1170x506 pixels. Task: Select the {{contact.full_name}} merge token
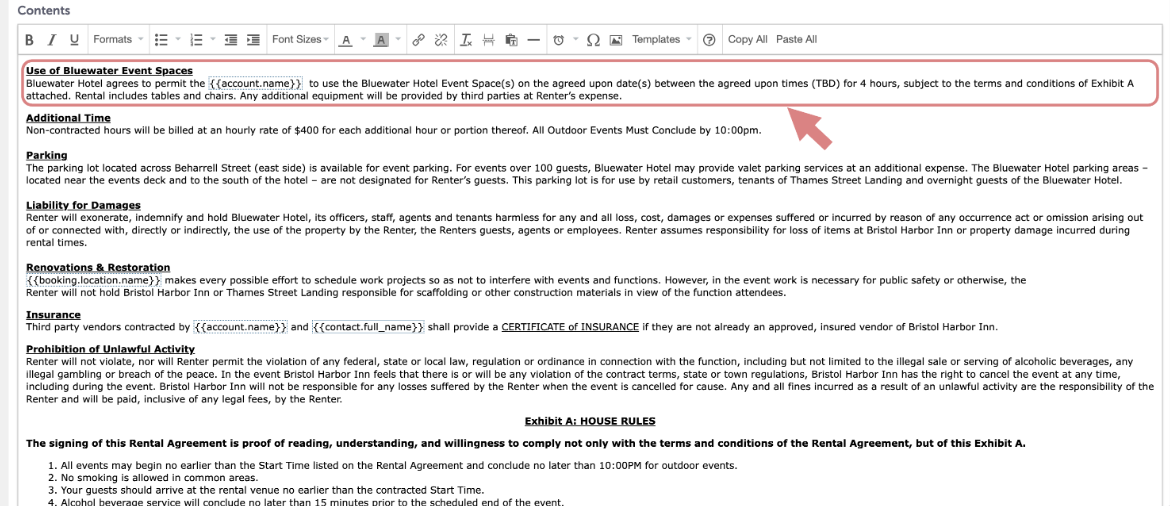[367, 327]
